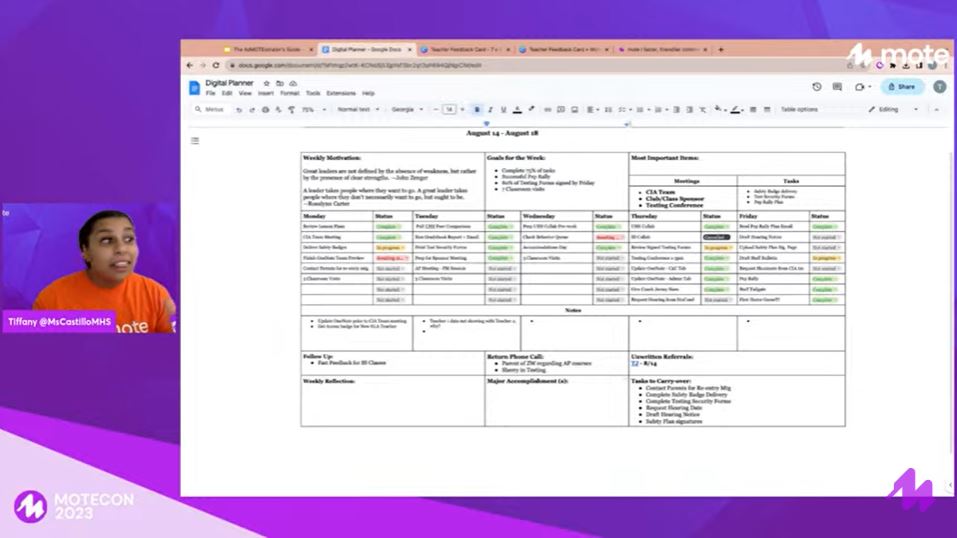The height and width of the screenshot is (538, 957).
Task: Open the Format menu
Action: (x=289, y=93)
